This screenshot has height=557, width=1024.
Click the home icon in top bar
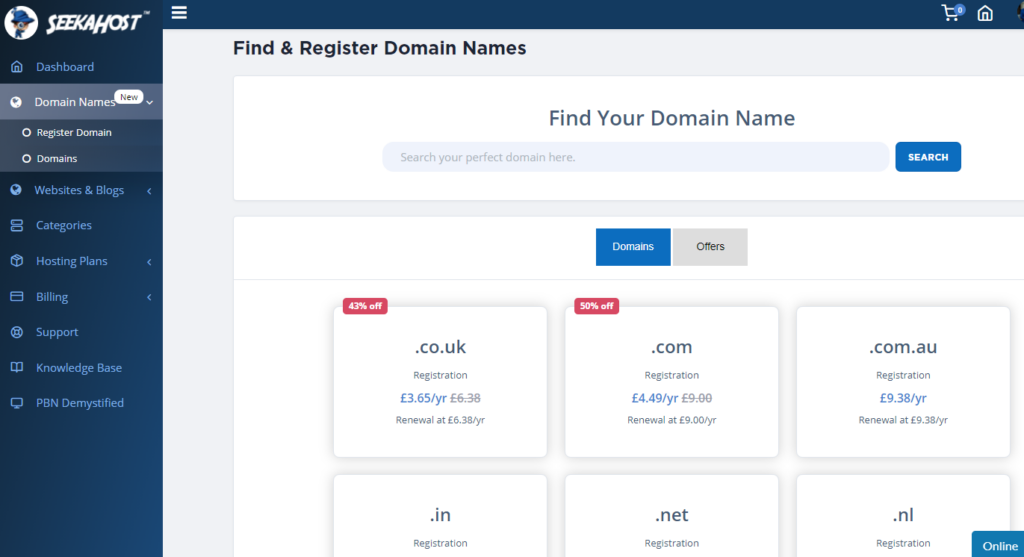(x=985, y=13)
